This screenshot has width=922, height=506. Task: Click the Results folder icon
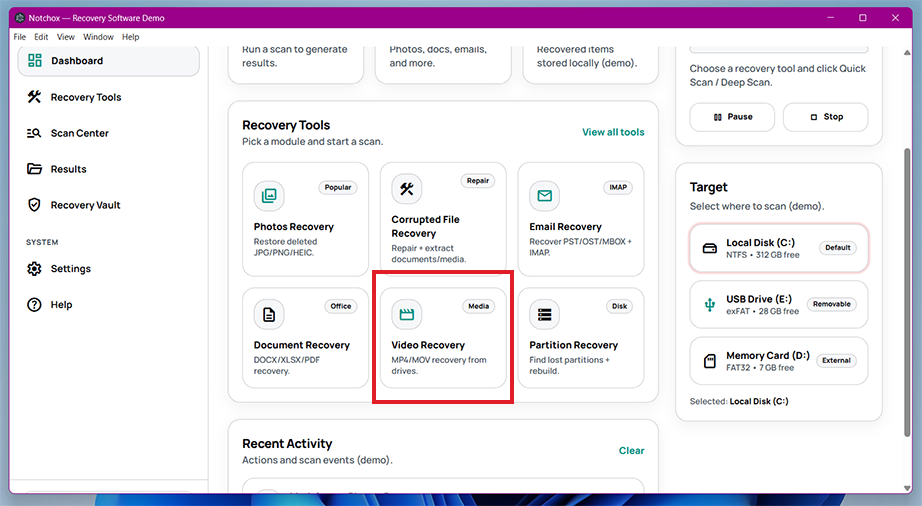[x=34, y=169]
